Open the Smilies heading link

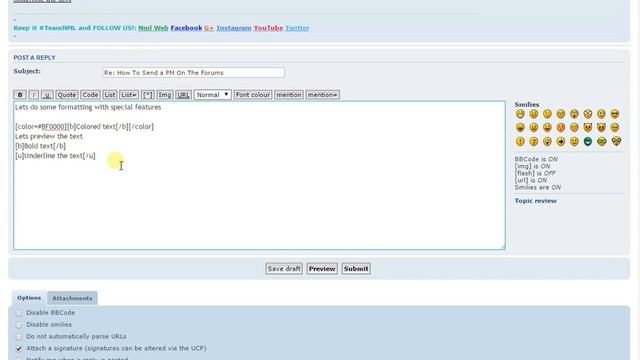click(527, 104)
